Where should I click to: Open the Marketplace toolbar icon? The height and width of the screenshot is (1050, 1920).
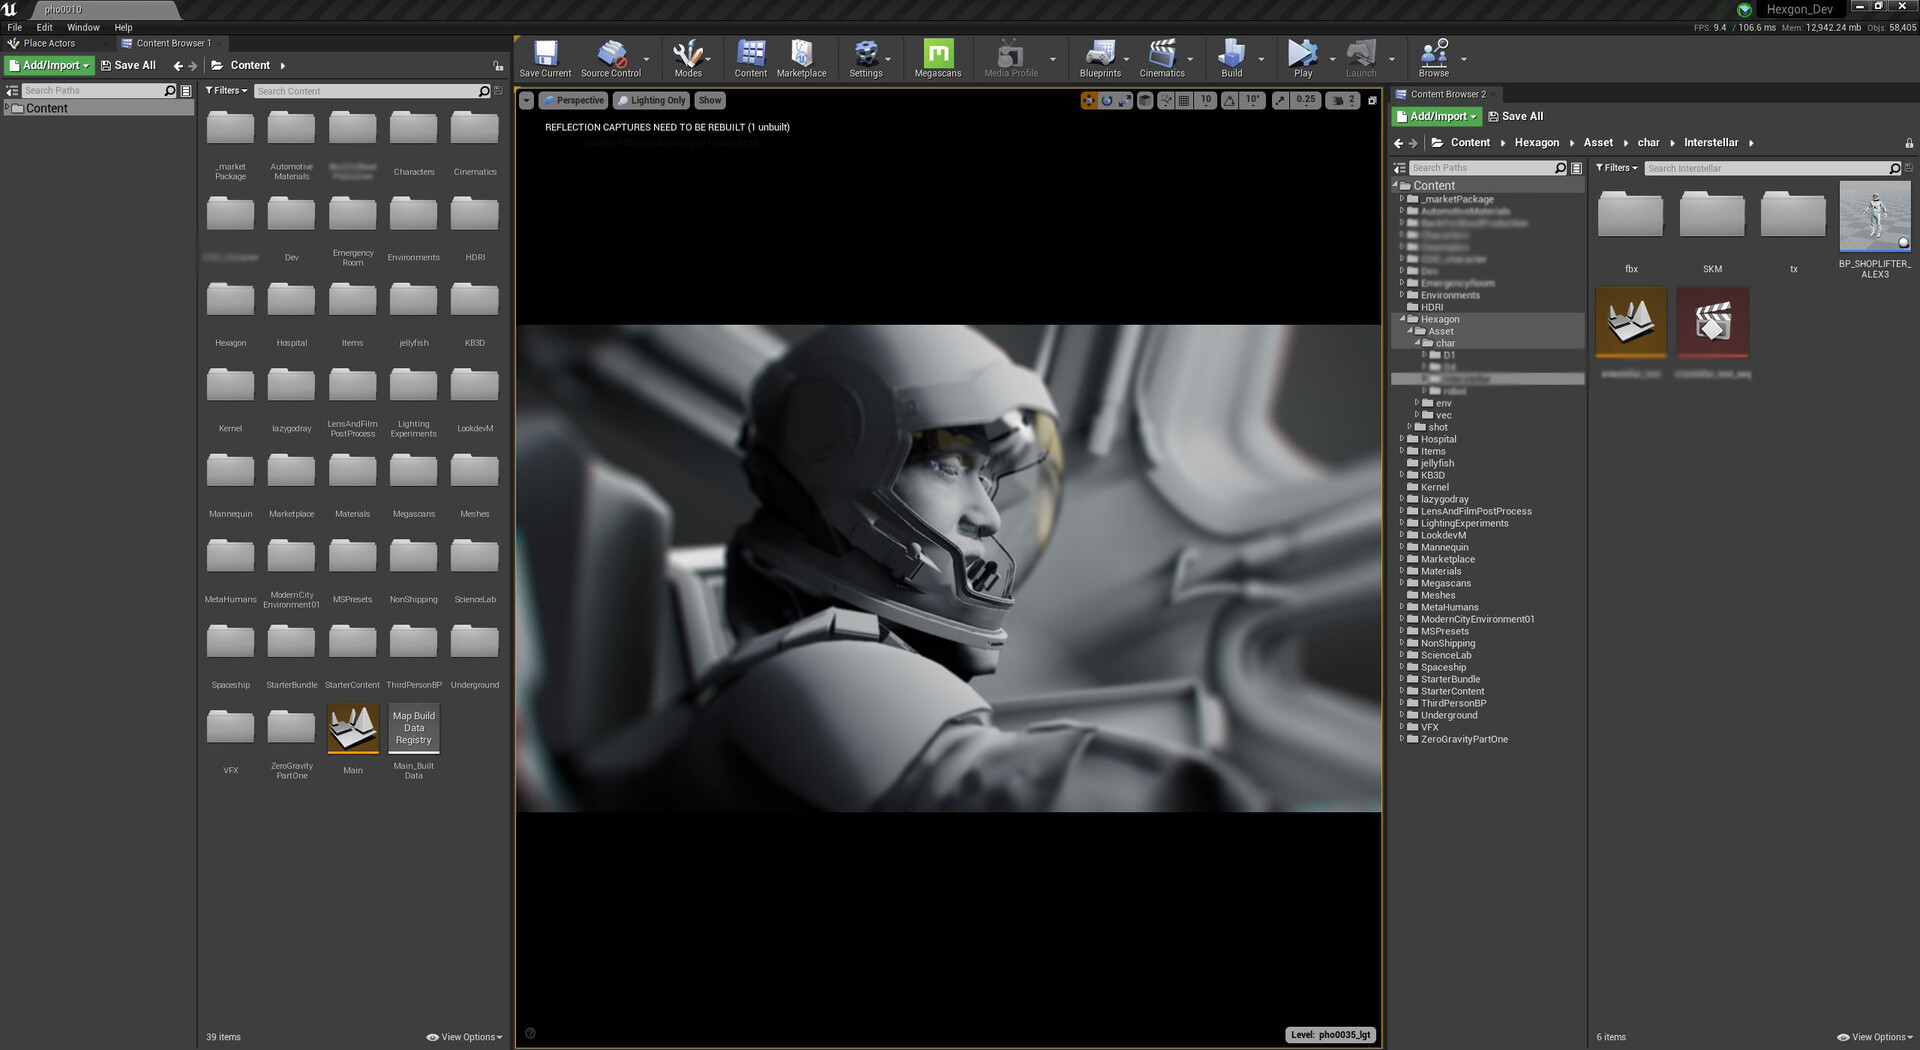802,58
